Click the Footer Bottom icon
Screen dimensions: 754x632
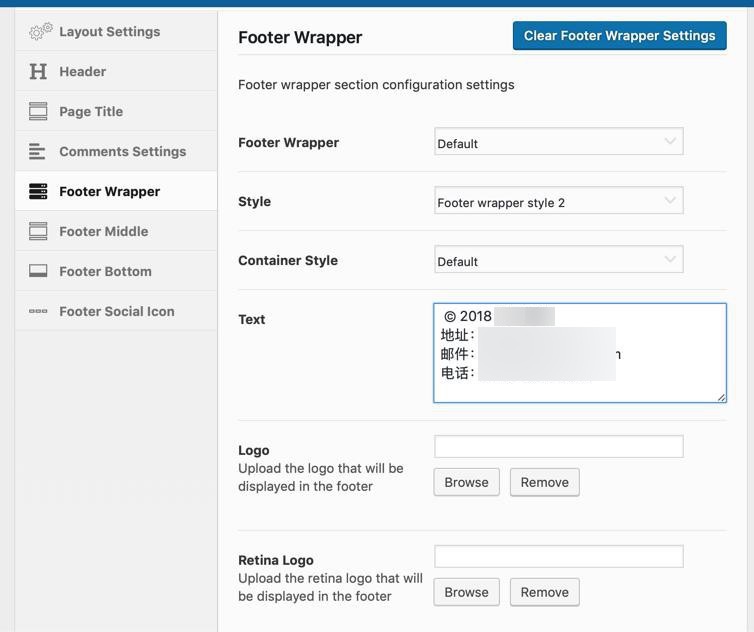coord(38,272)
